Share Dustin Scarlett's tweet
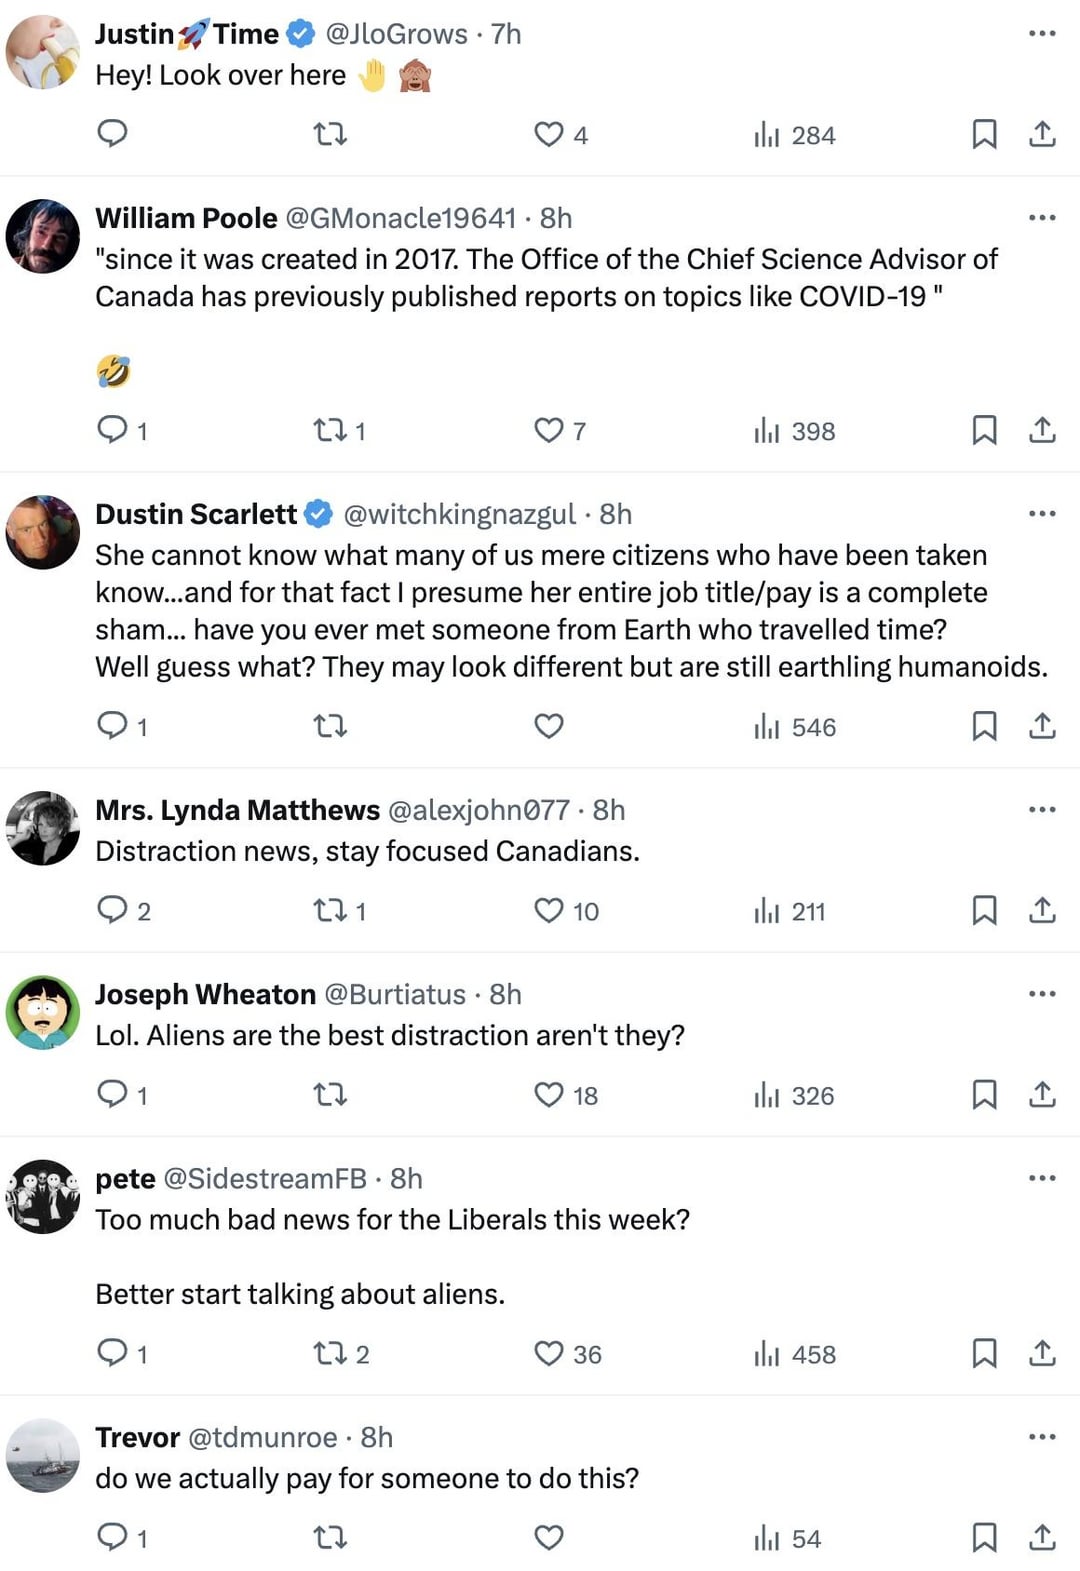The height and width of the screenshot is (1571, 1080). tap(1042, 726)
